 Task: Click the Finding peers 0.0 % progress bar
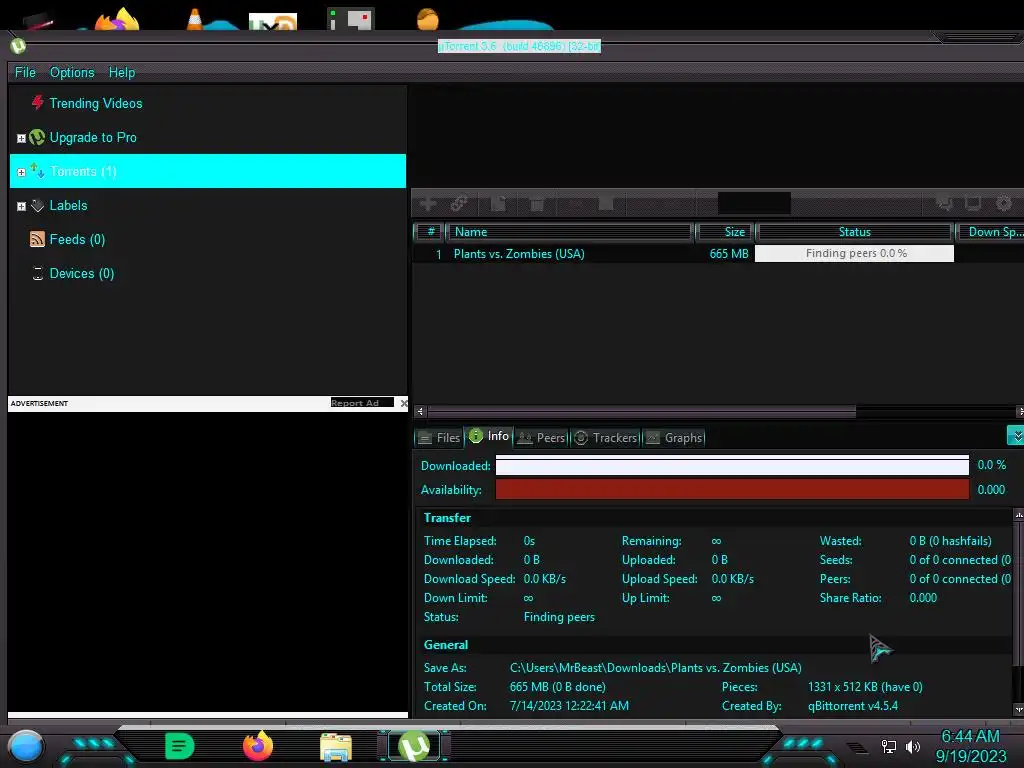click(x=854, y=253)
